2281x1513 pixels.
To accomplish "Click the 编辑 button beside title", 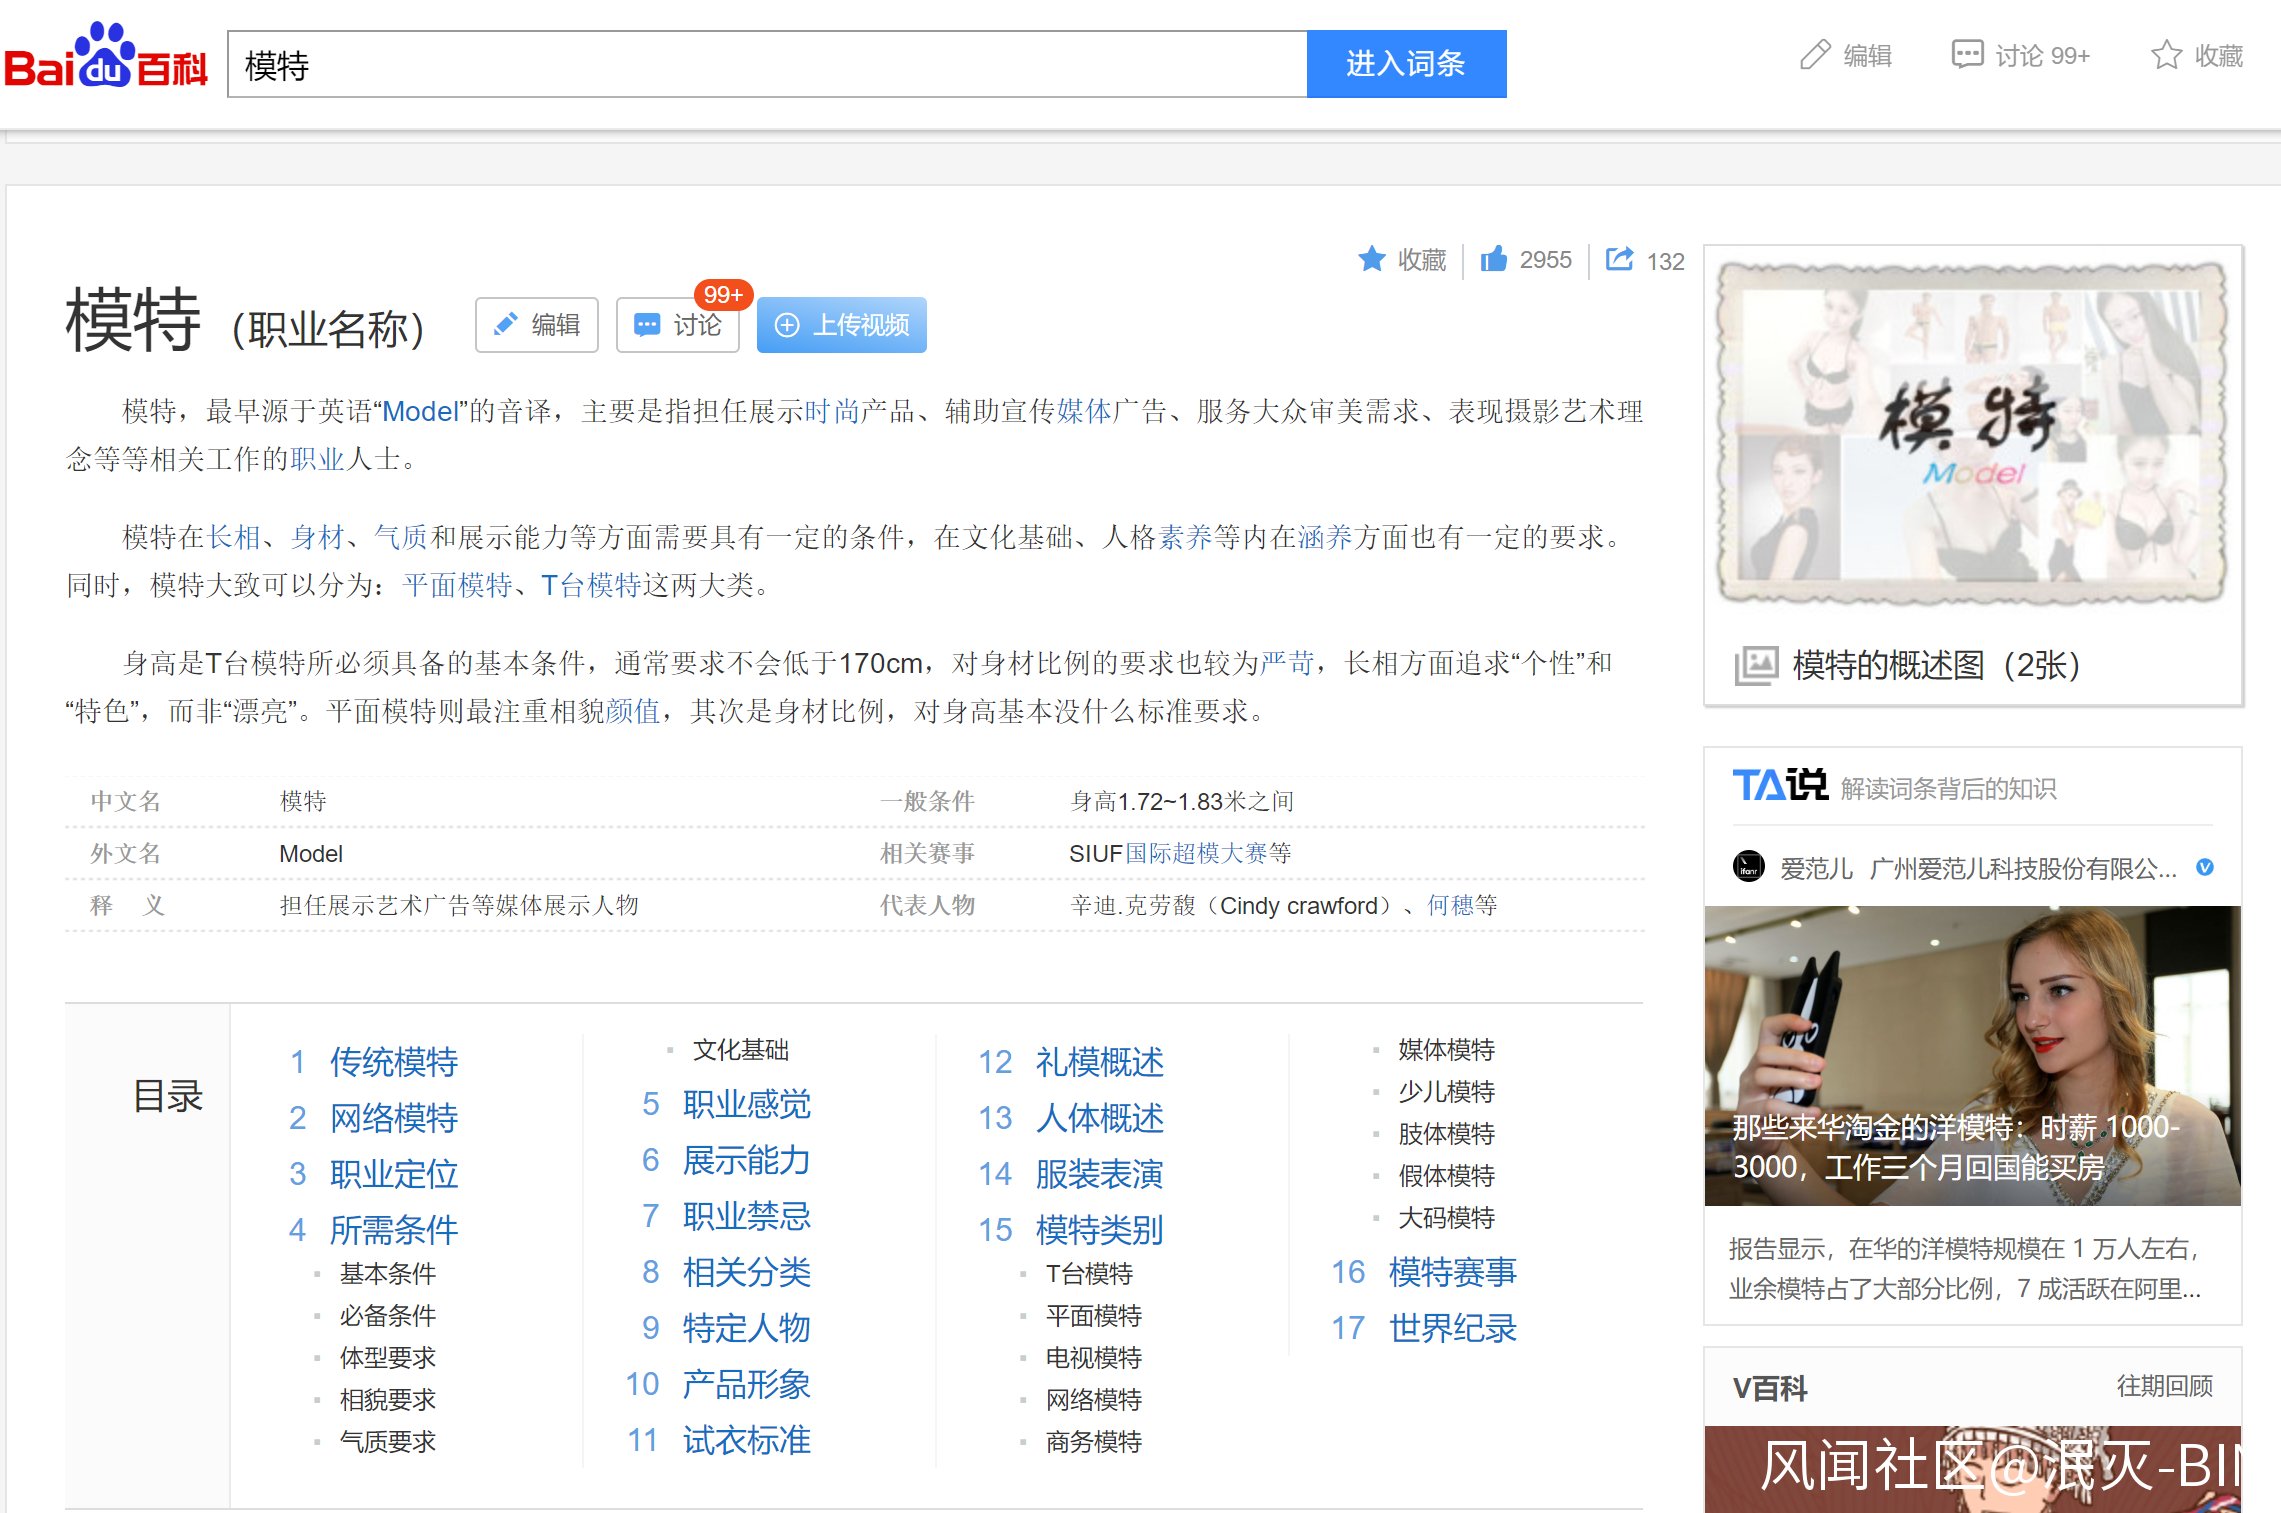I will 537,325.
